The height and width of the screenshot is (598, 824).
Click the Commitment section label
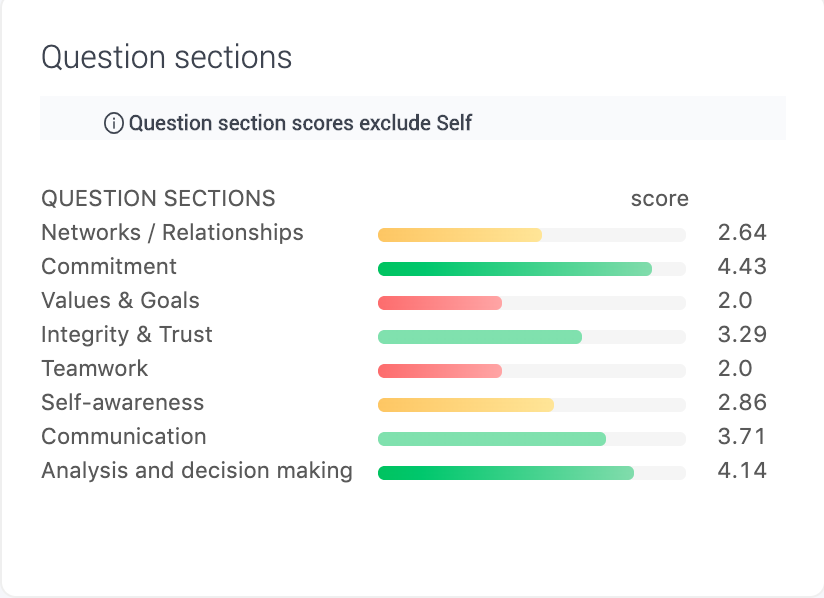coord(109,266)
